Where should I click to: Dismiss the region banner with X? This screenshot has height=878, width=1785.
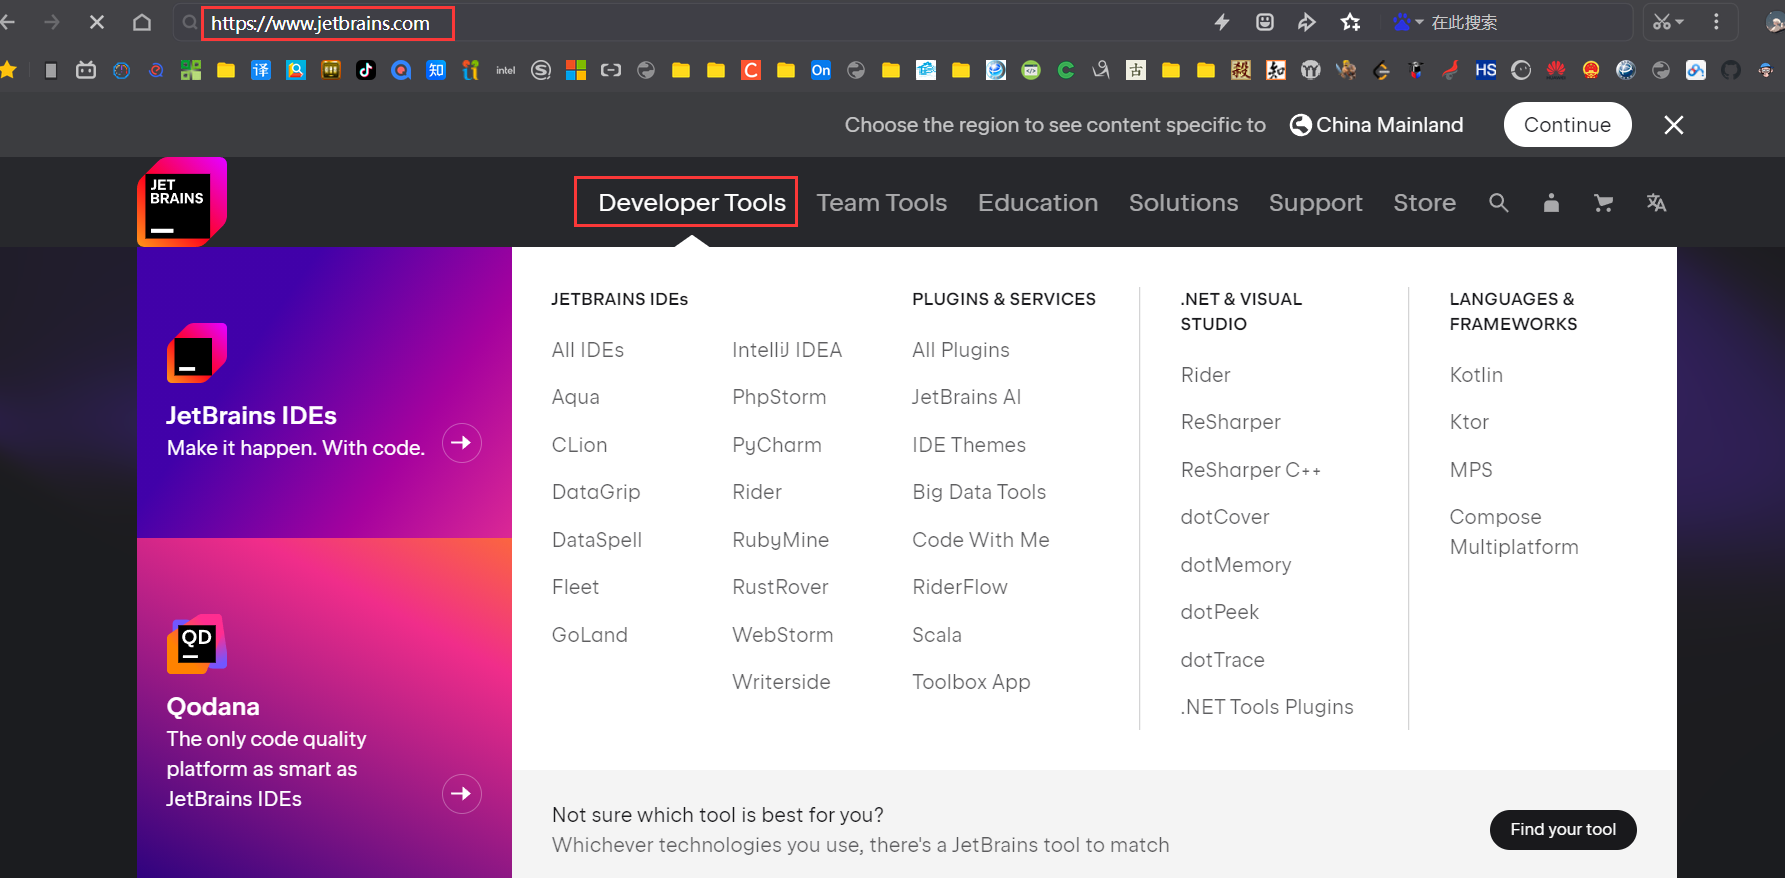[x=1674, y=125]
